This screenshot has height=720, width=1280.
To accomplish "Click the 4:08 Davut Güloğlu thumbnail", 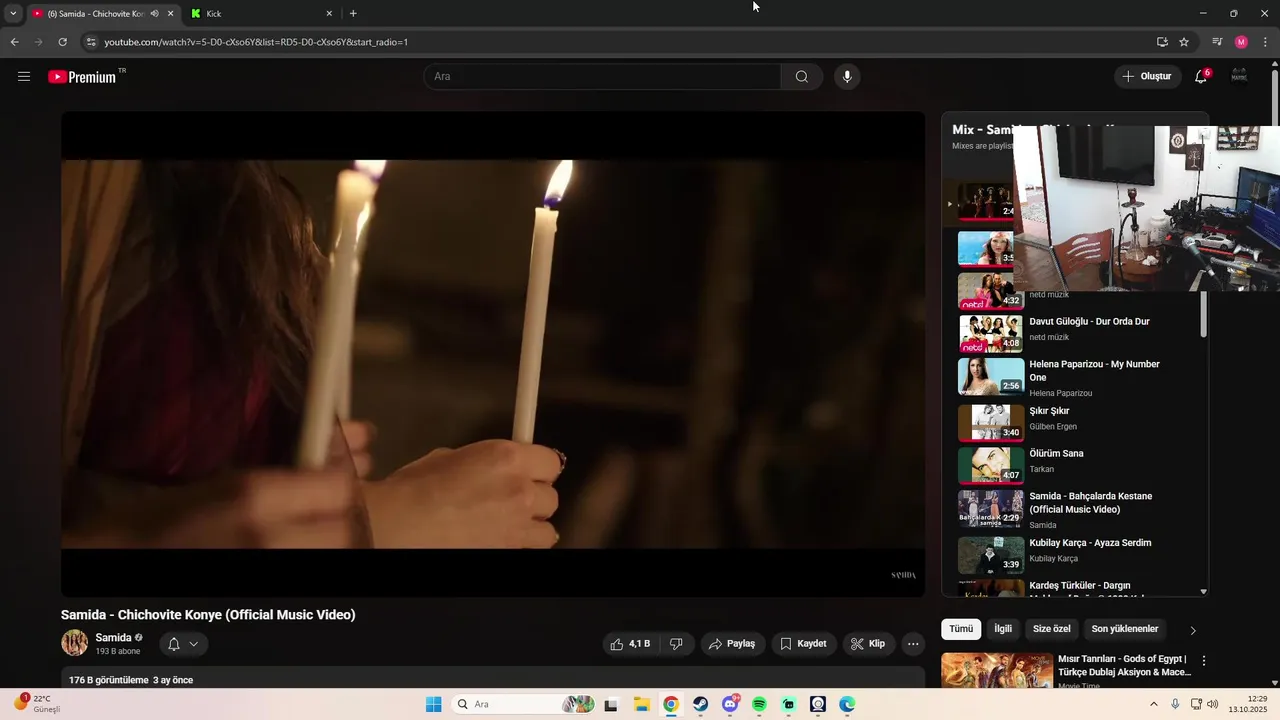I will 991,334.
